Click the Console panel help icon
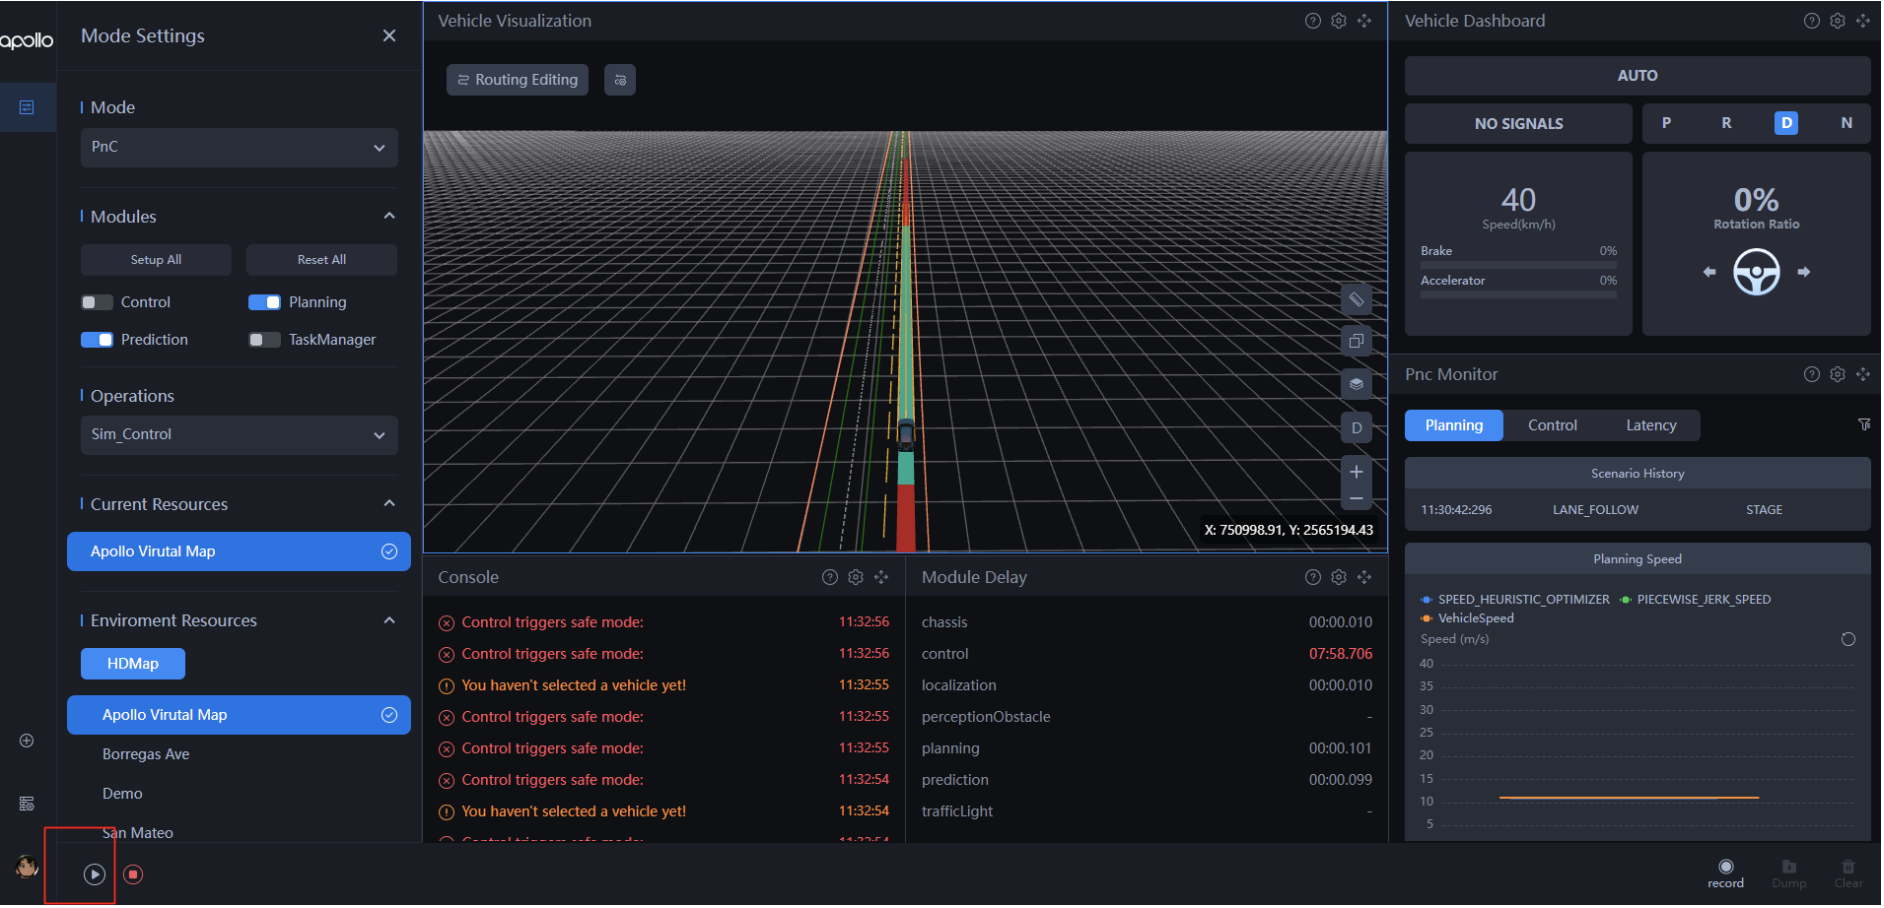This screenshot has height=908, width=1884. pos(831,578)
